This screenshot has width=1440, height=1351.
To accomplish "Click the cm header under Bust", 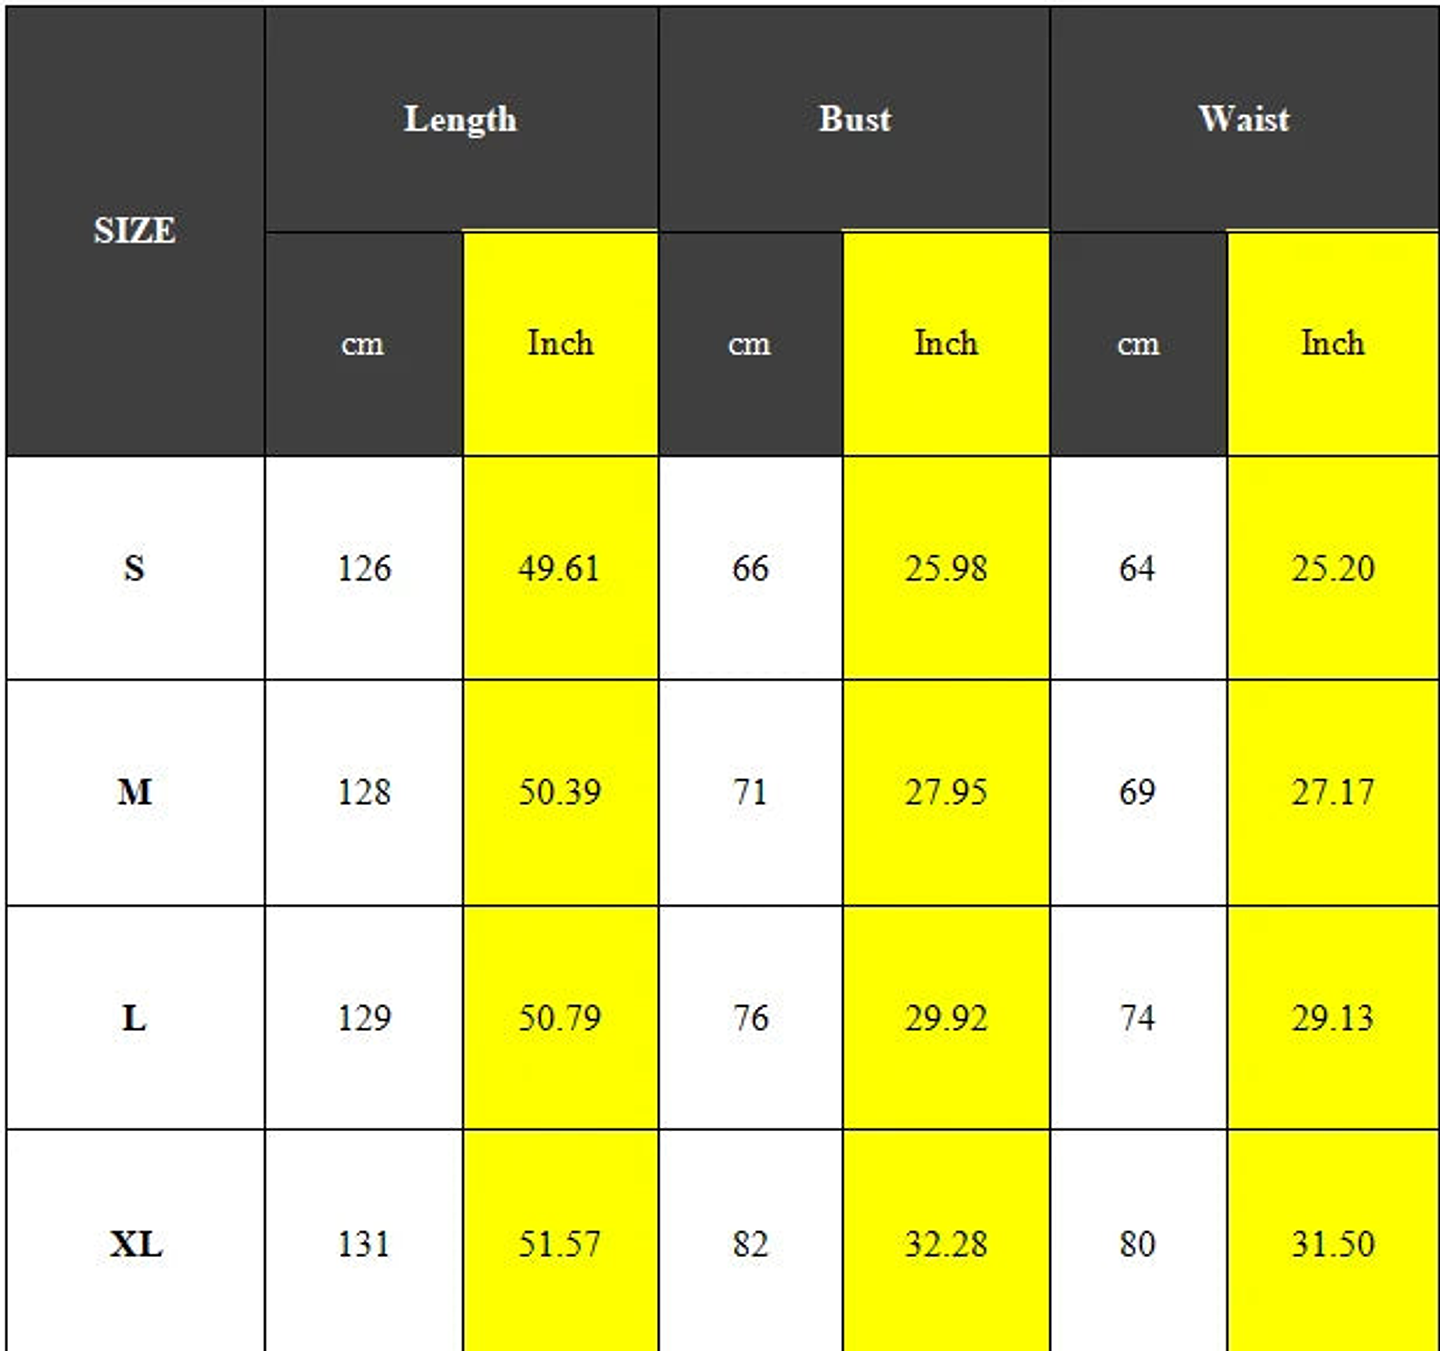I will point(749,344).
